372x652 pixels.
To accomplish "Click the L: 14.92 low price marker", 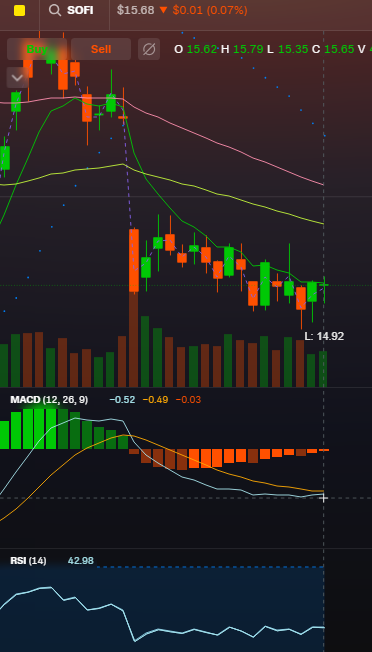I will pos(324,336).
